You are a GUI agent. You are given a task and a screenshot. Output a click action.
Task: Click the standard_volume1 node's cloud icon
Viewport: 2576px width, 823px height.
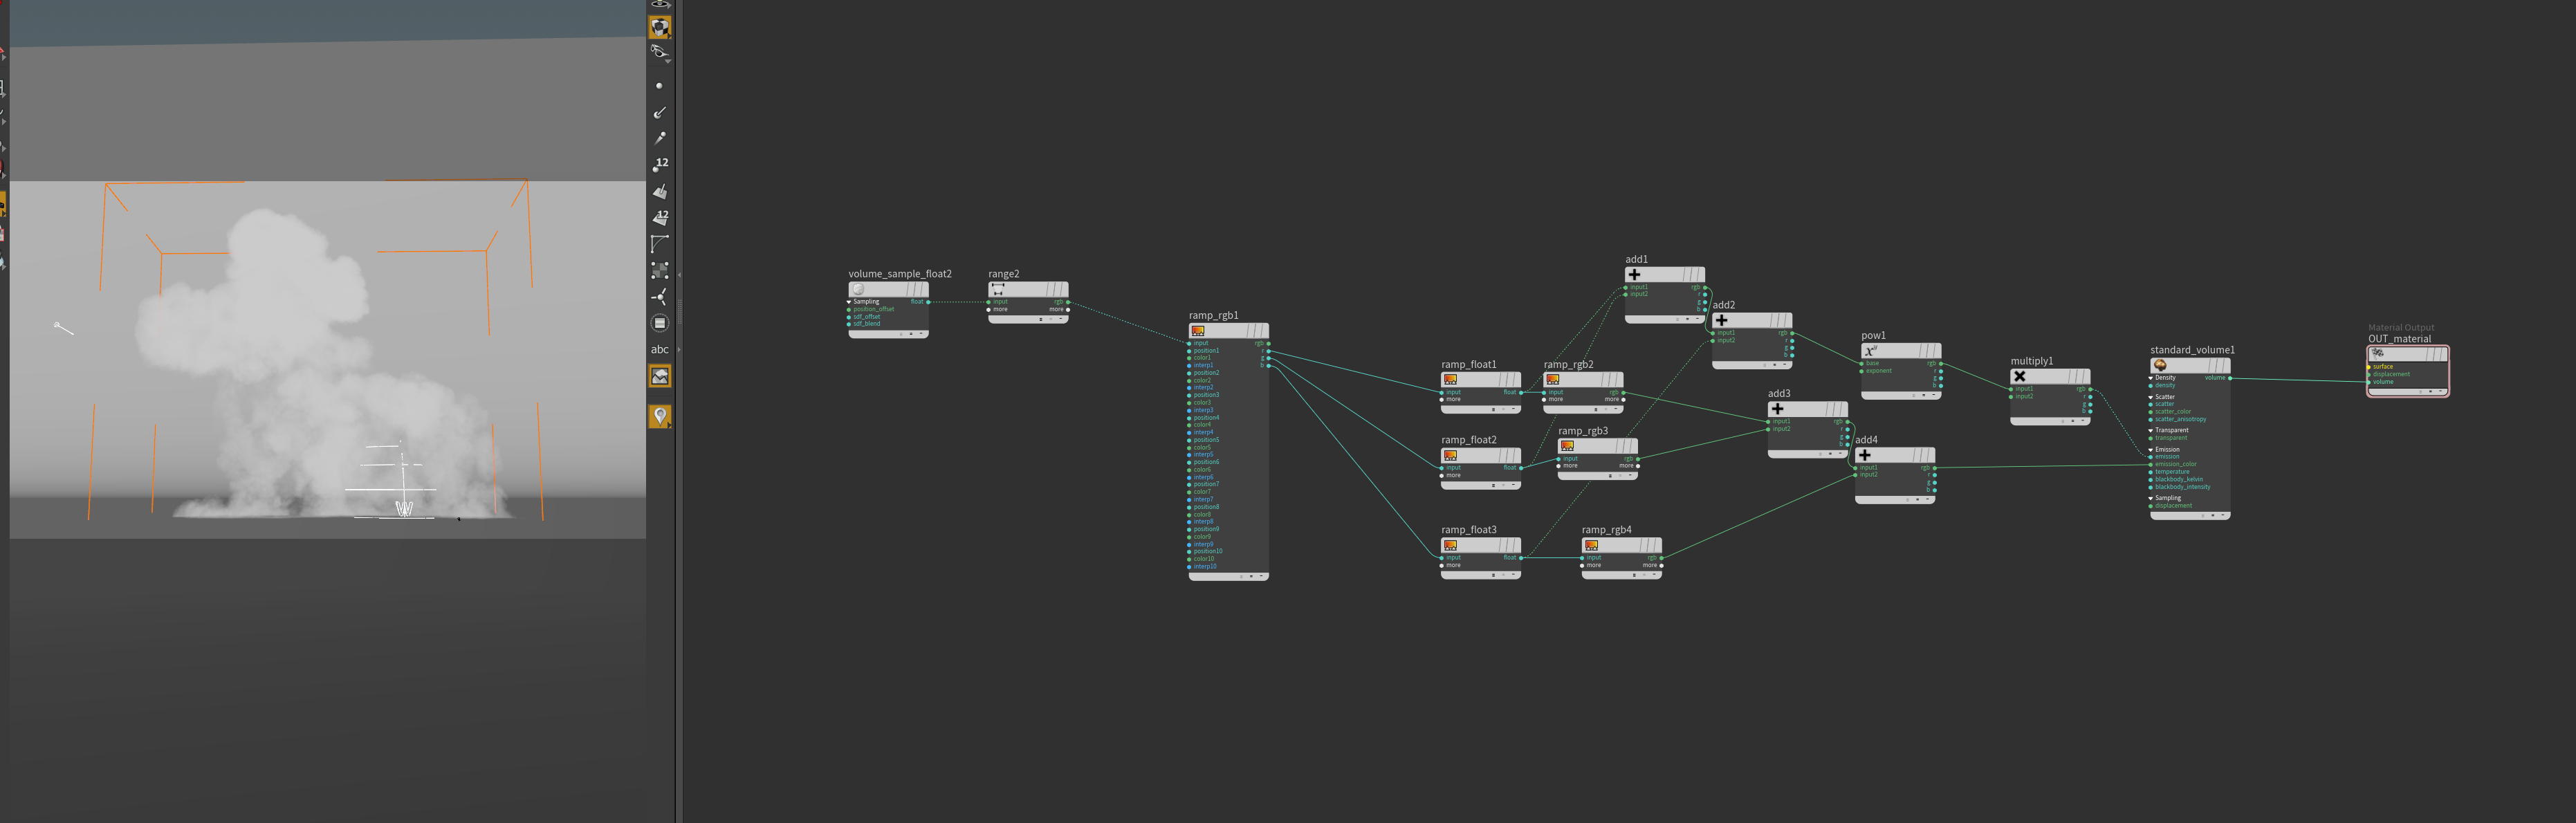(2160, 365)
